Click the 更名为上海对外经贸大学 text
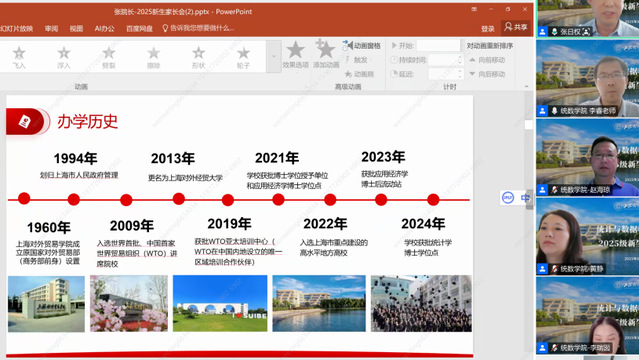This screenshot has width=639, height=360. (x=185, y=178)
